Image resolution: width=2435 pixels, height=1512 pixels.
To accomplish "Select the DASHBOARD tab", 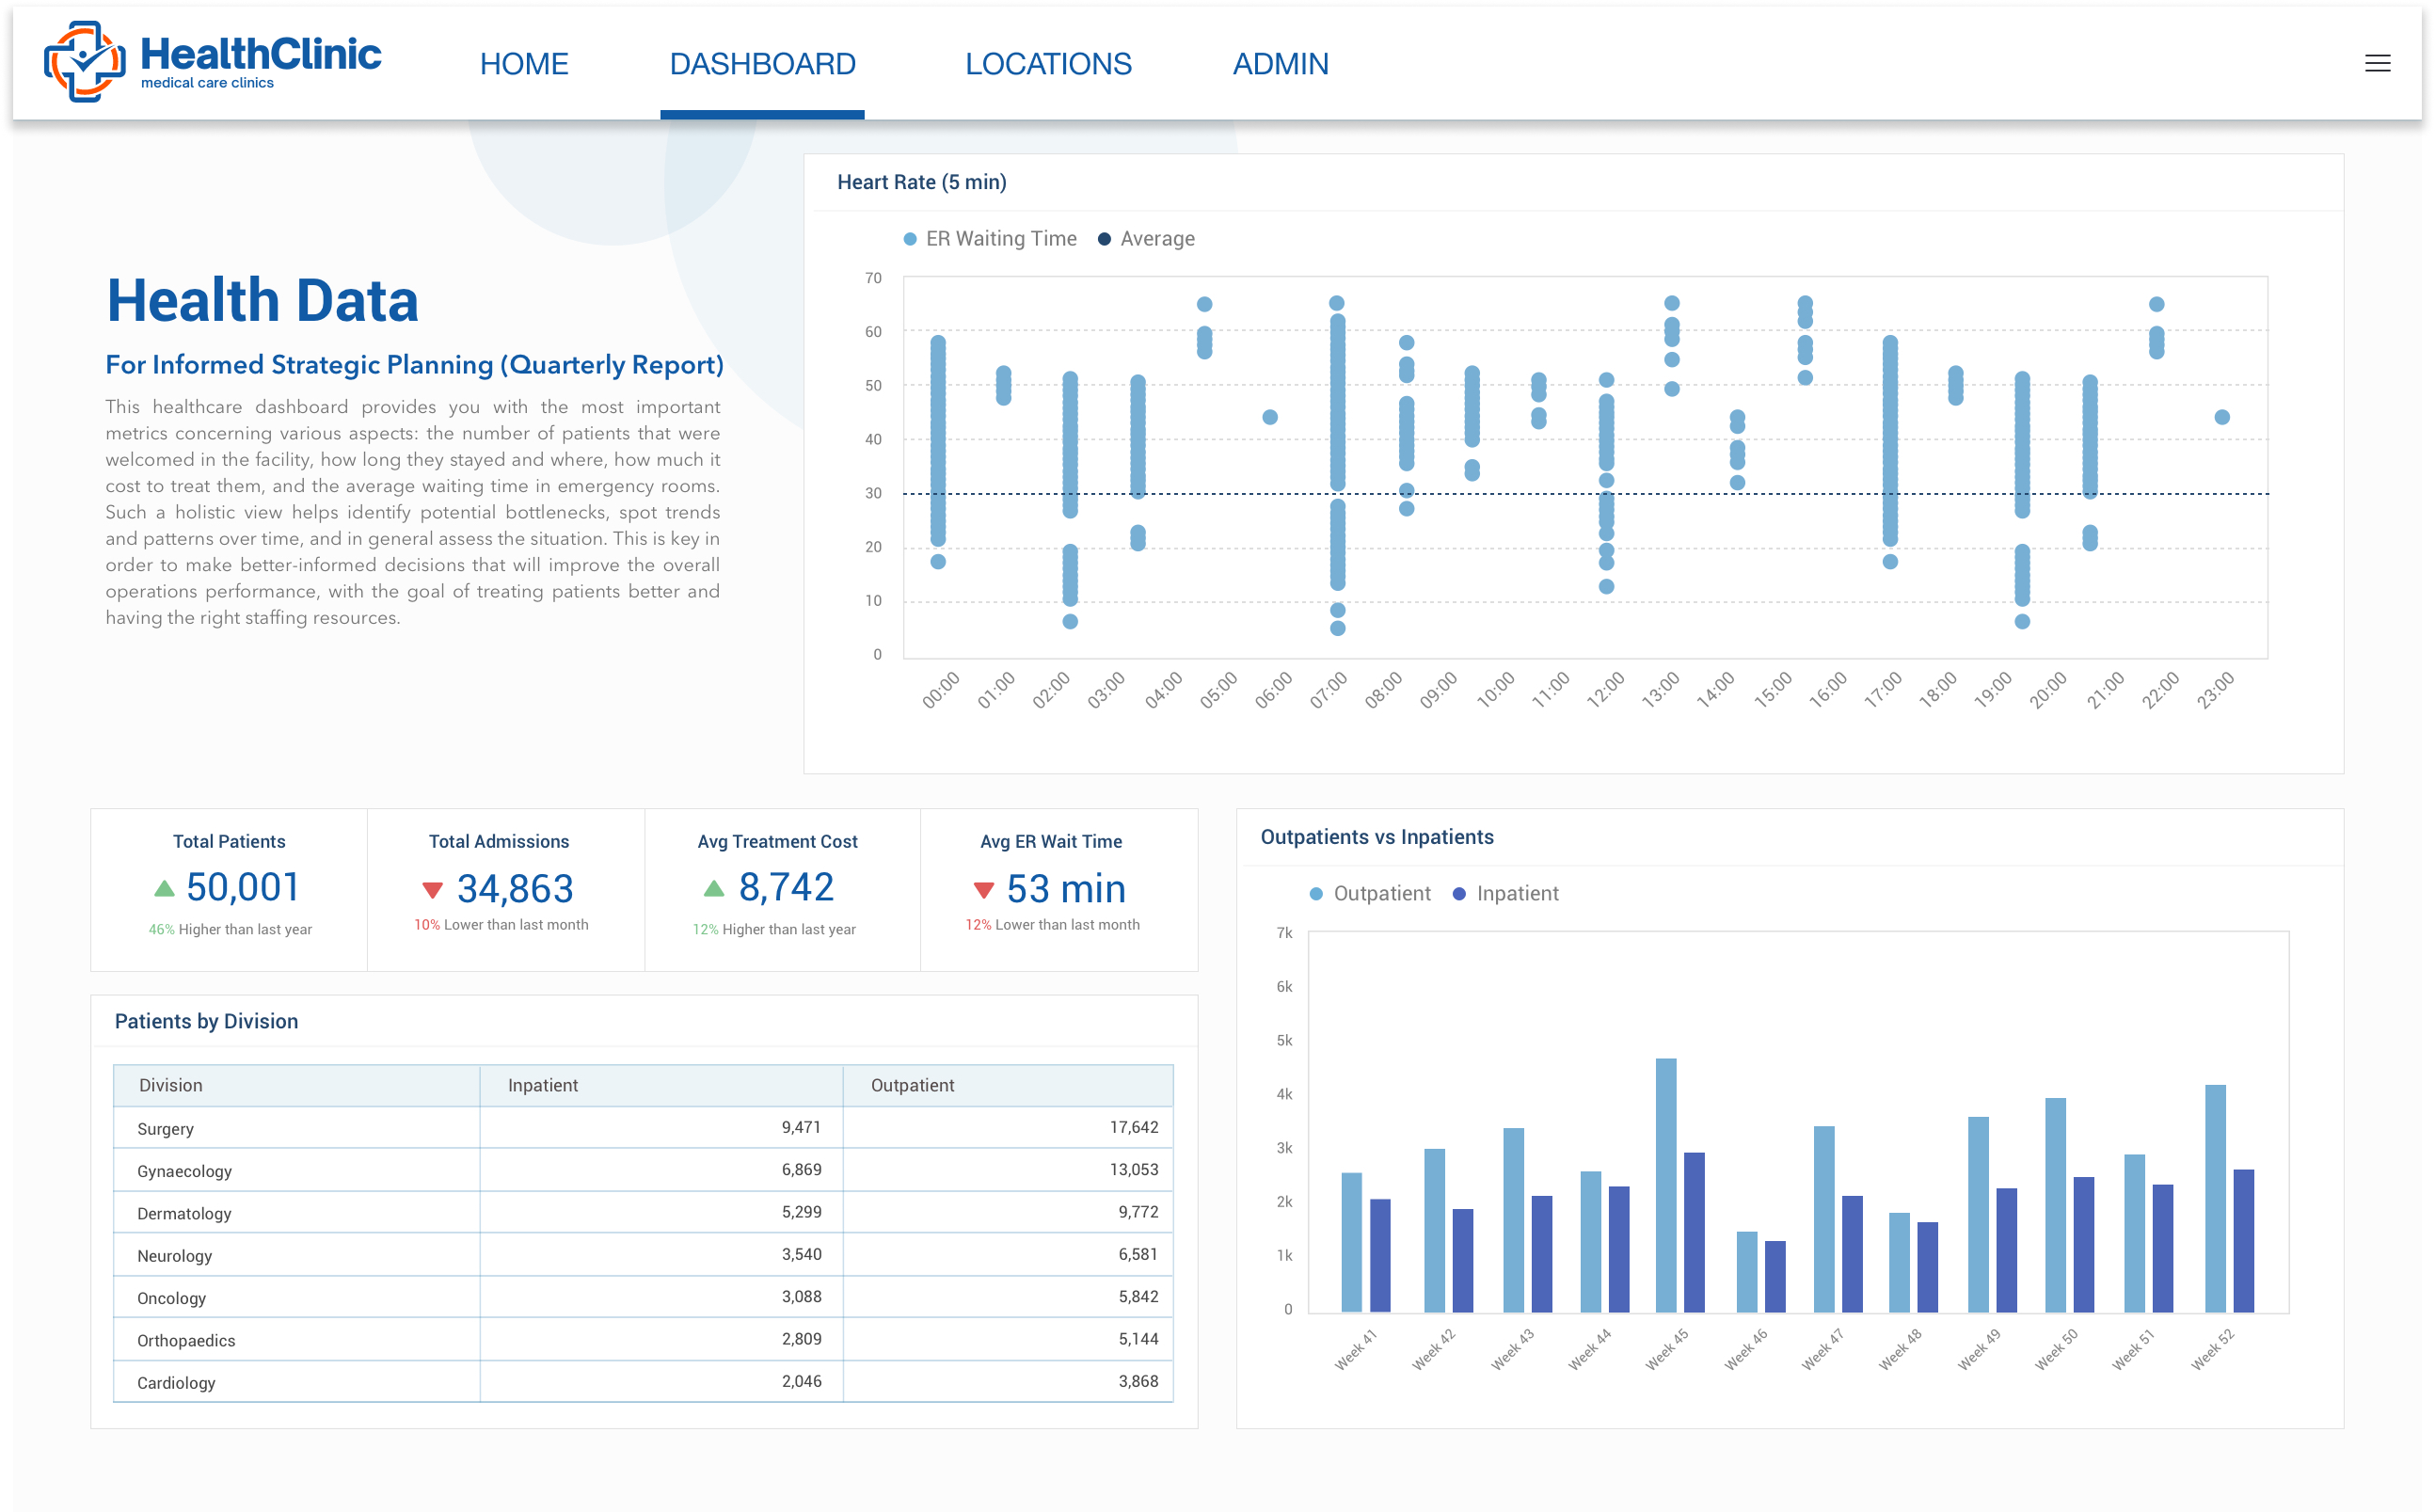I will [x=762, y=64].
